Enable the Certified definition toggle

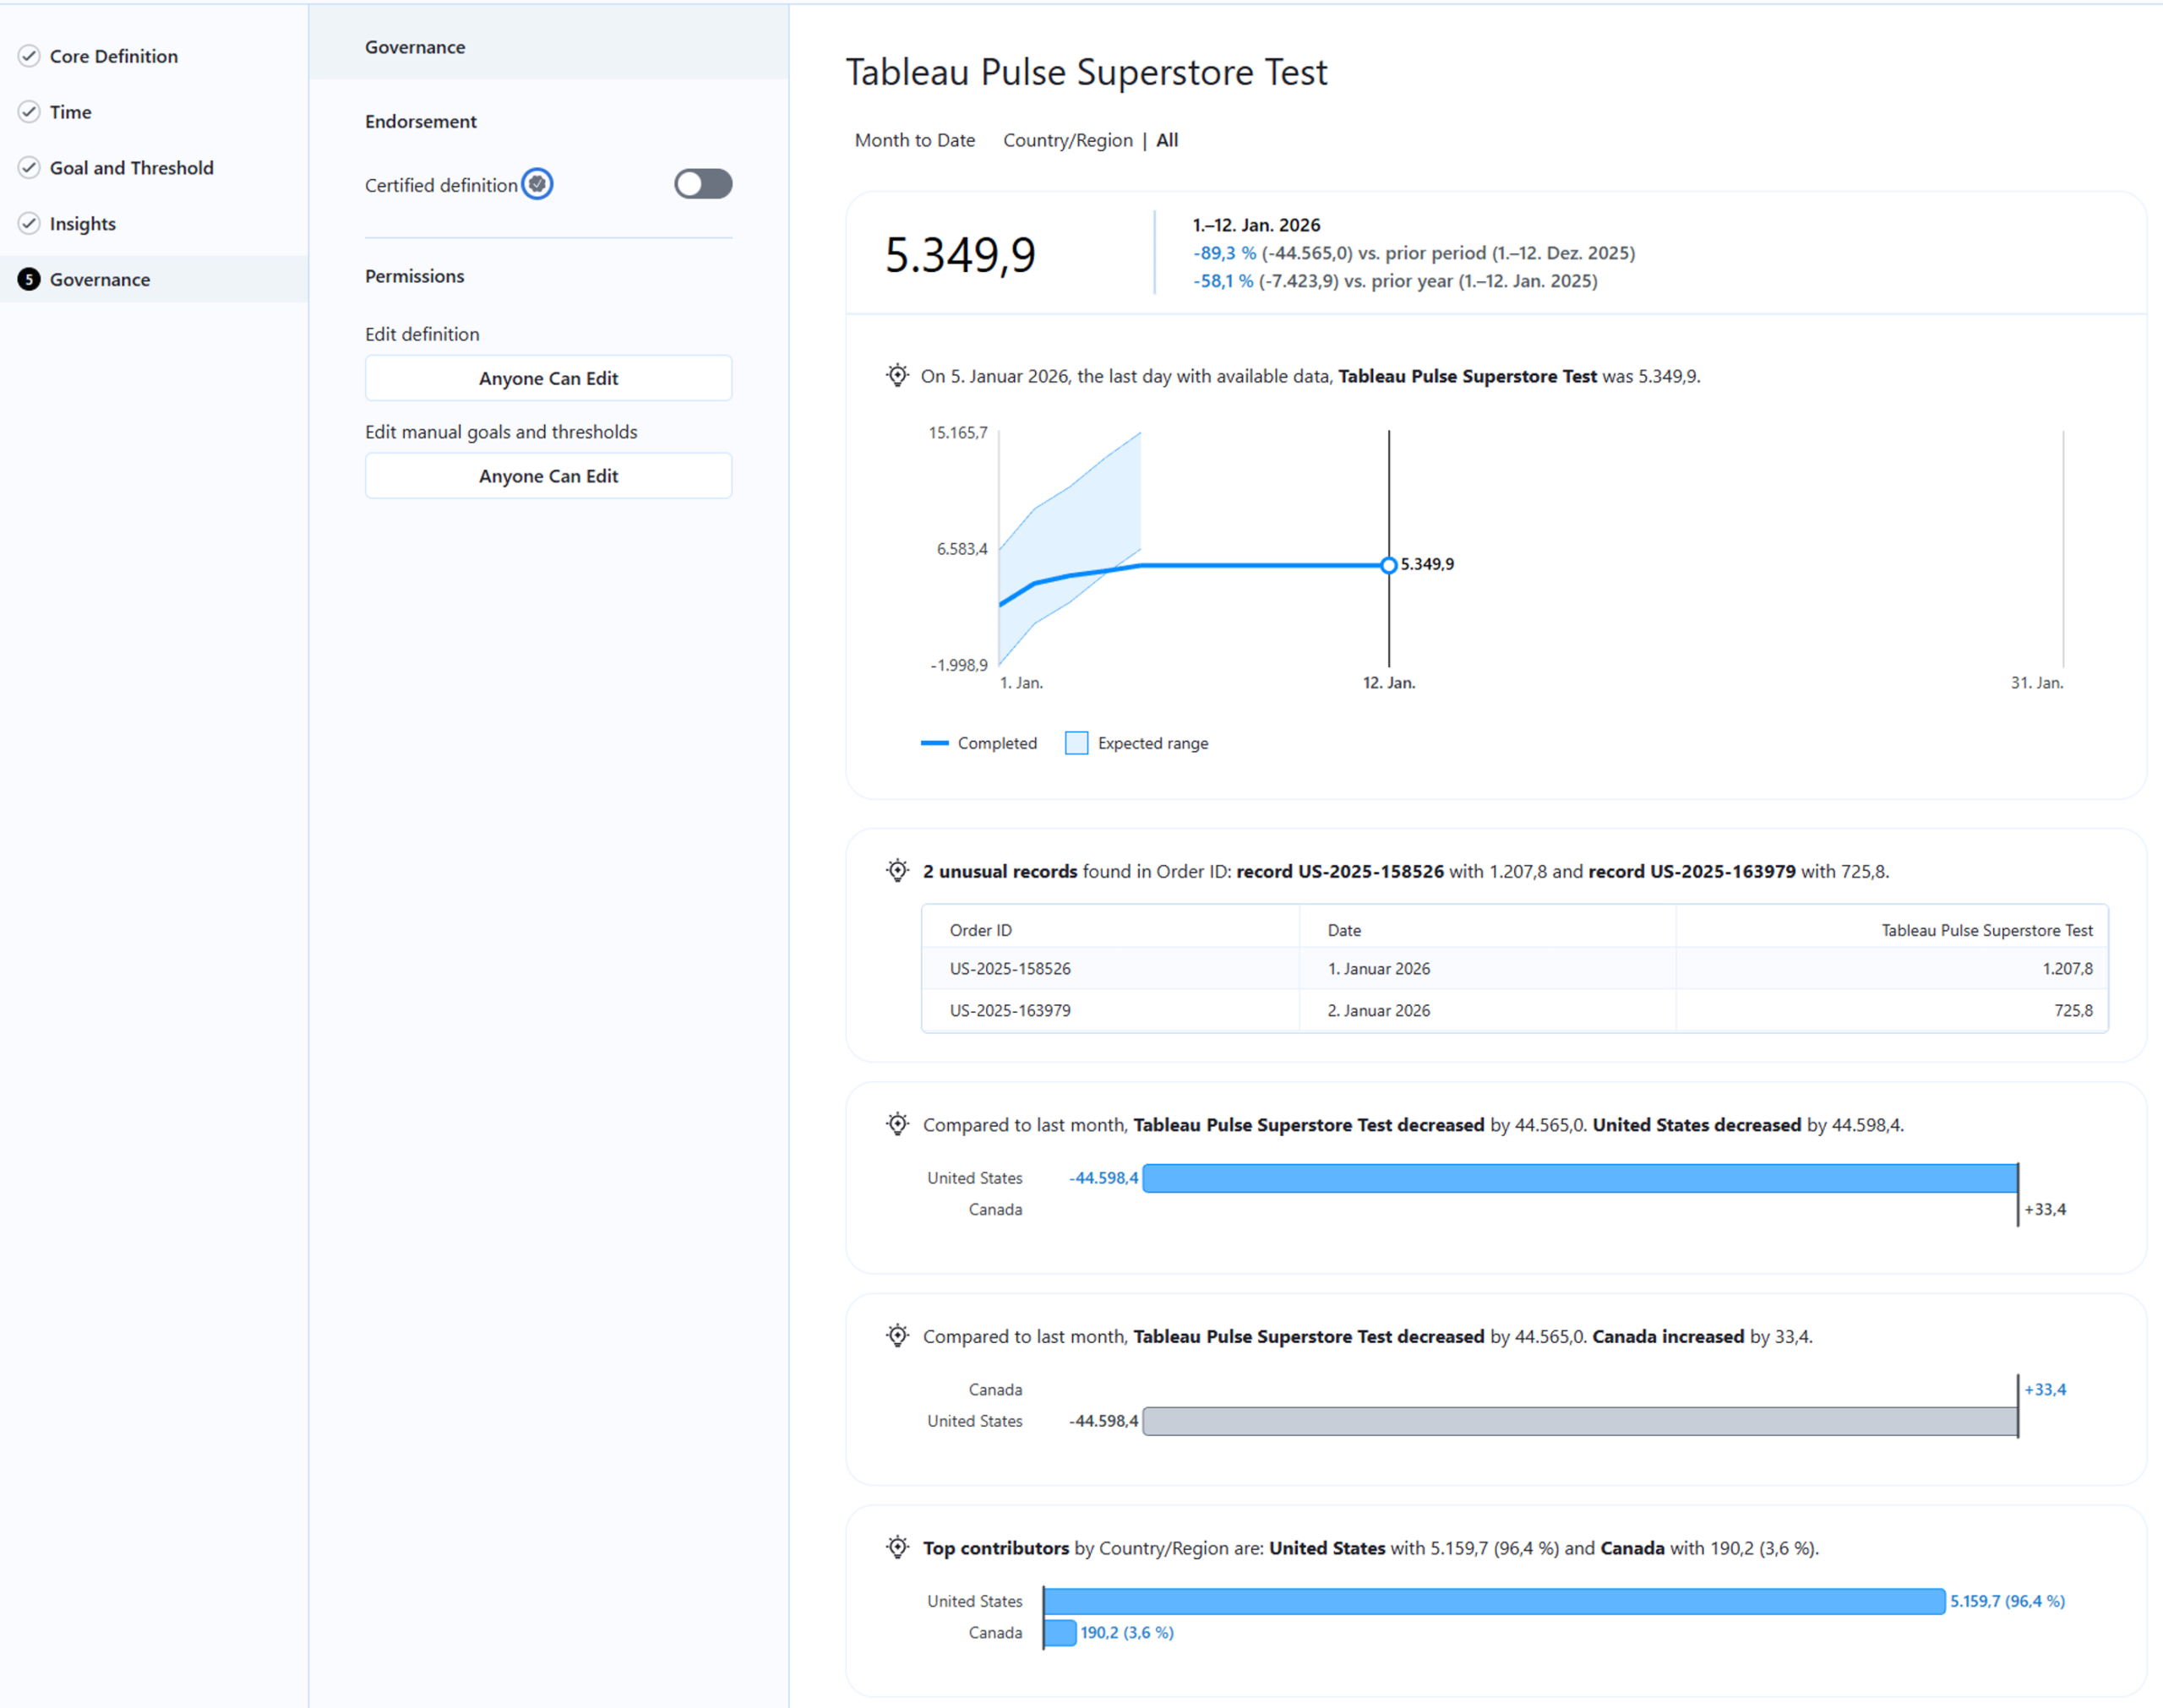[702, 184]
